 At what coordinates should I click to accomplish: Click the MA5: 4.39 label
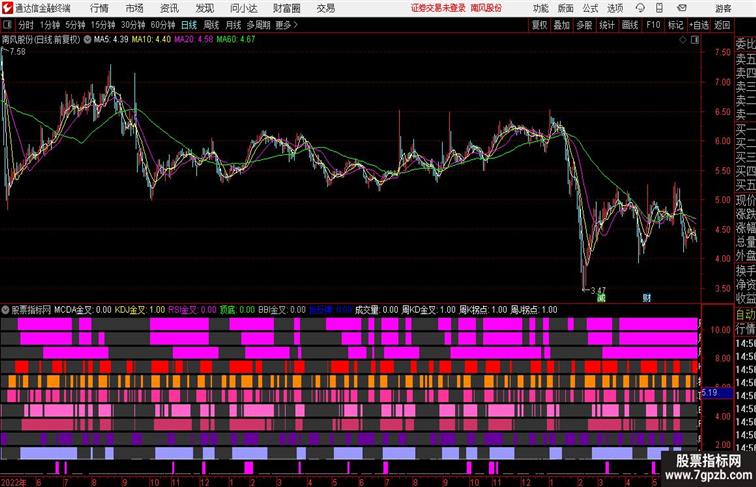pyautogui.click(x=111, y=40)
